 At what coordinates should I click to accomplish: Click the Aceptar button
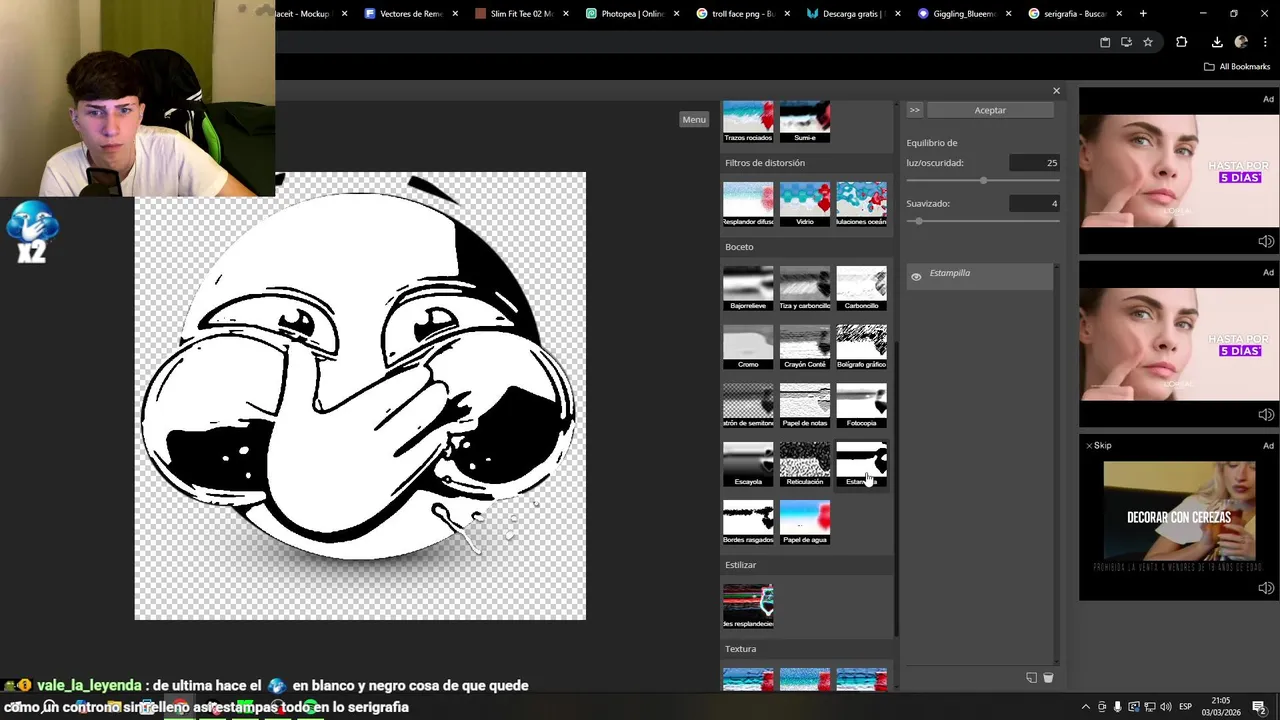pyautogui.click(x=990, y=110)
